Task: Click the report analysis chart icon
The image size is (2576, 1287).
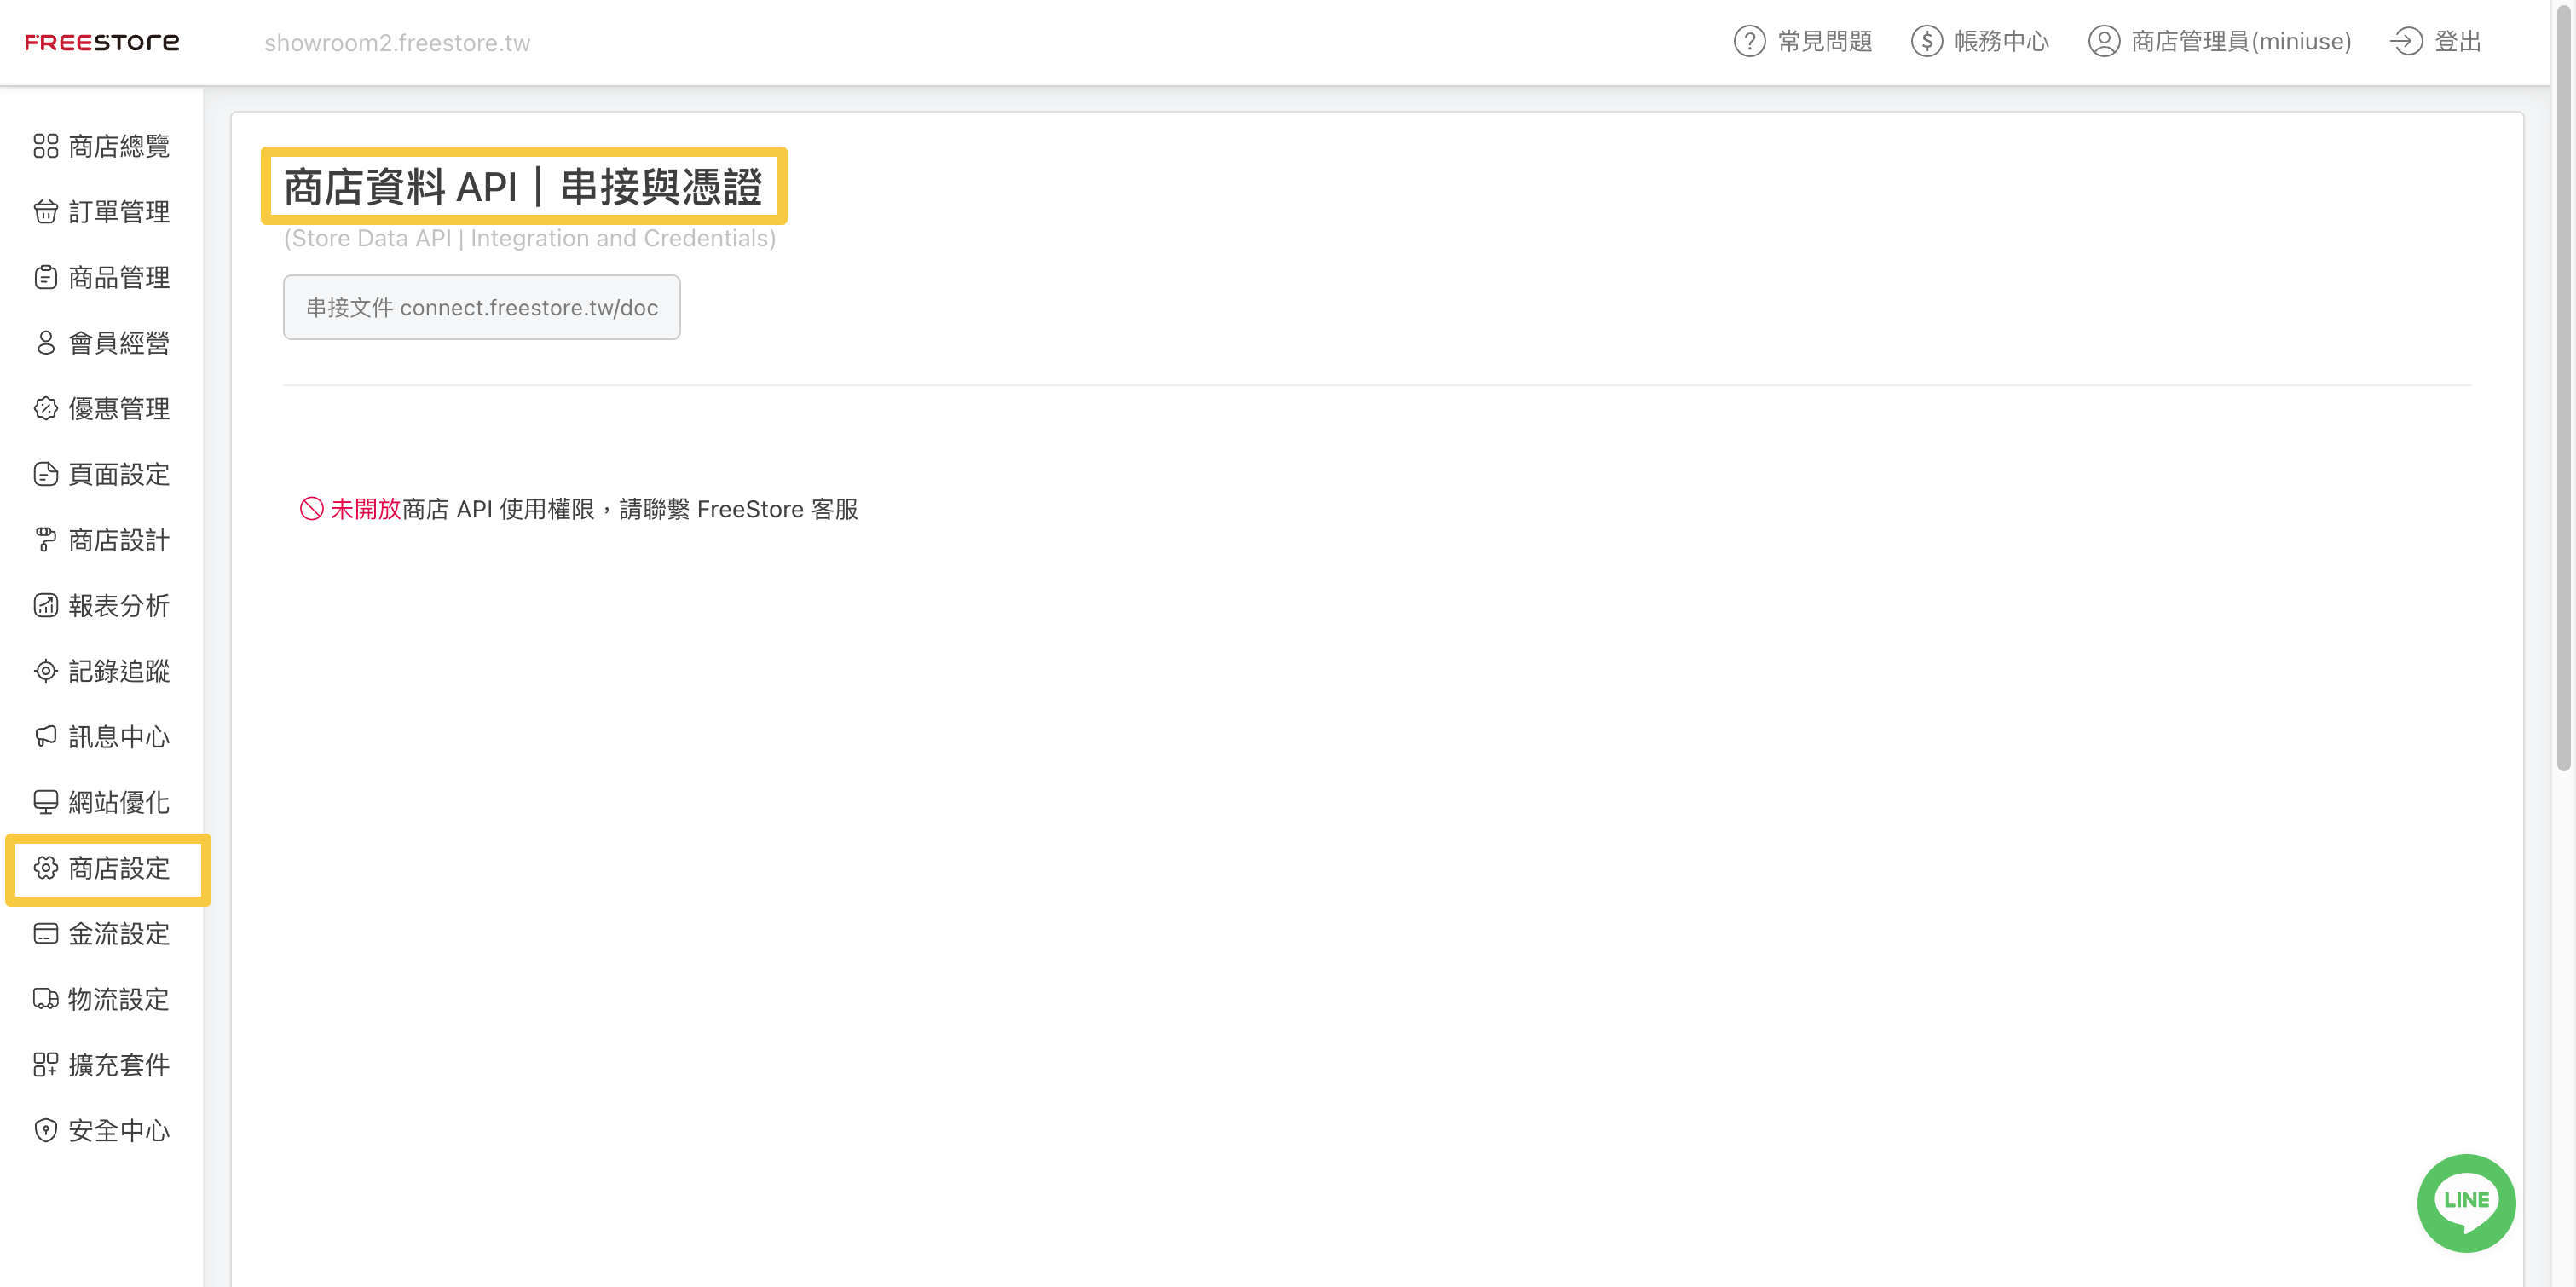Action: pos(46,605)
